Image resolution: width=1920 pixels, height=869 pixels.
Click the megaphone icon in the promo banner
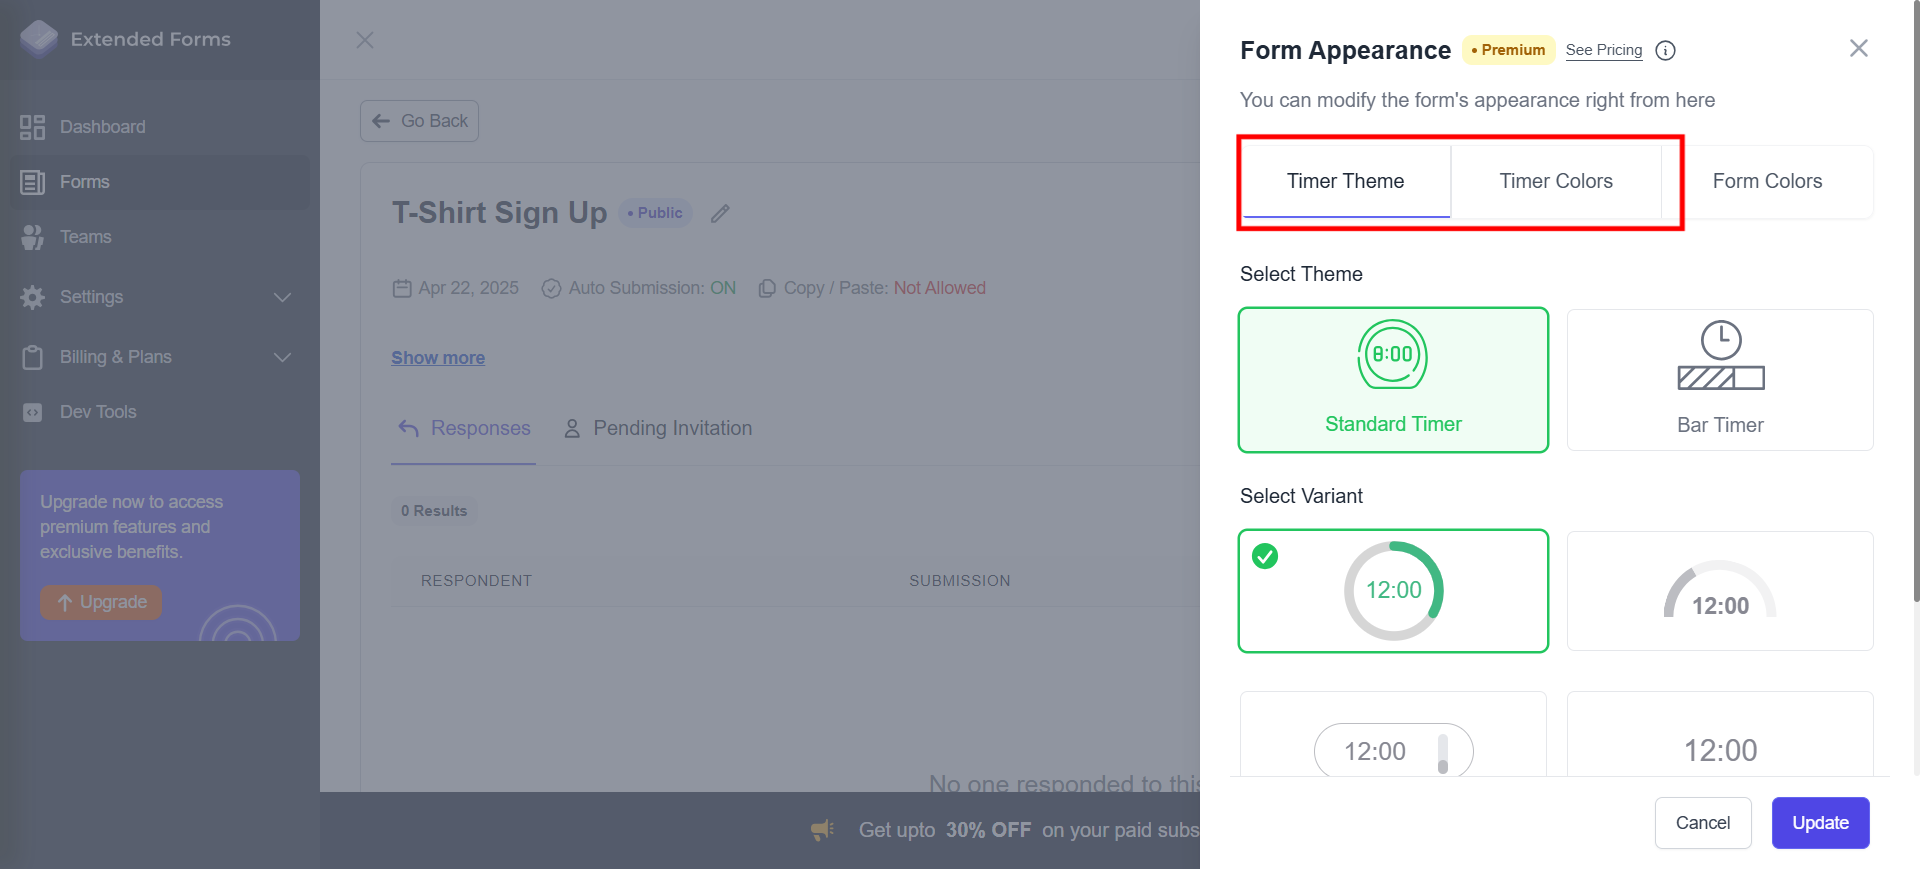[821, 830]
